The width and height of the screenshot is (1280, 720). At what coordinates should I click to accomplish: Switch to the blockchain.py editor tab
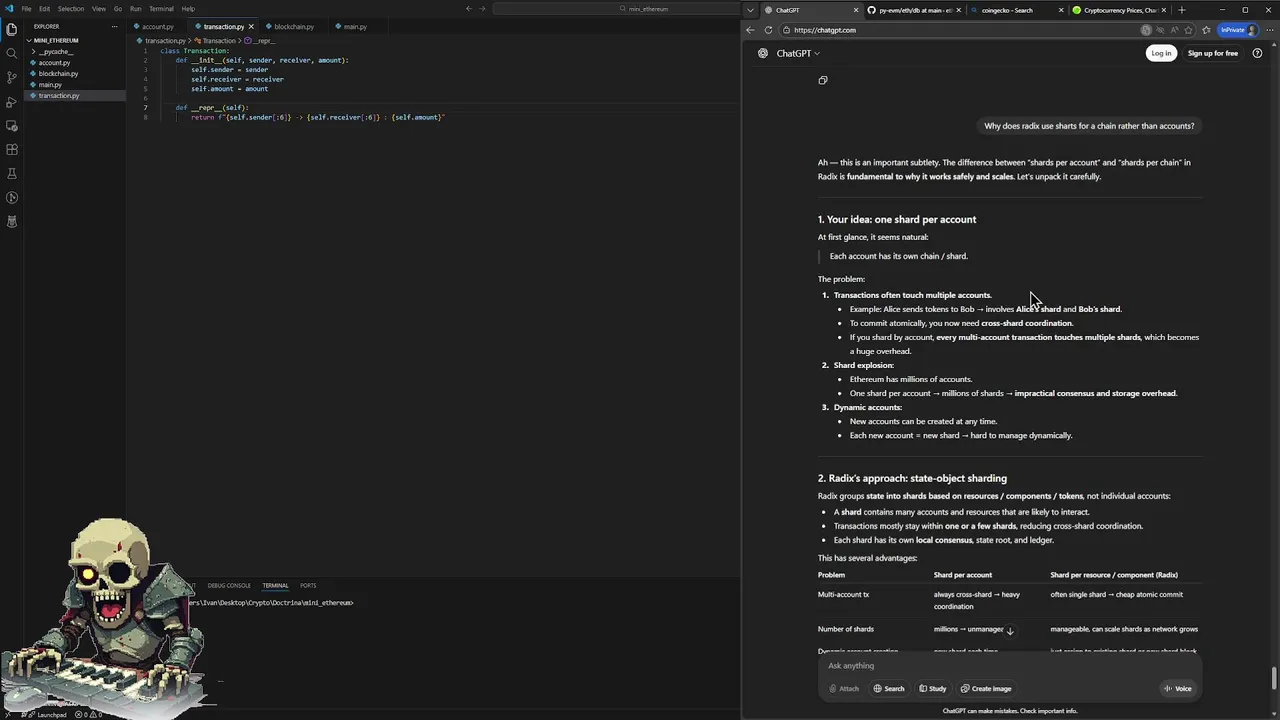[294, 27]
